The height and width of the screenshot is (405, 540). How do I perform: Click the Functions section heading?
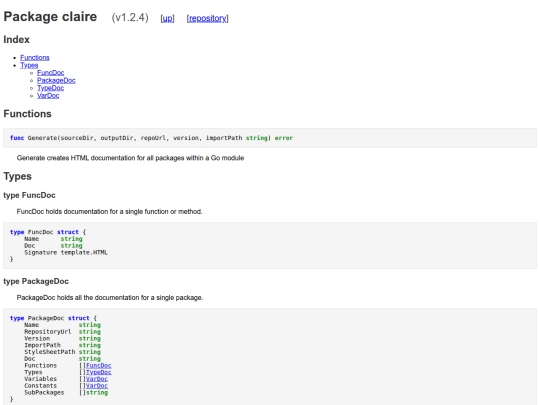[x=28, y=114]
